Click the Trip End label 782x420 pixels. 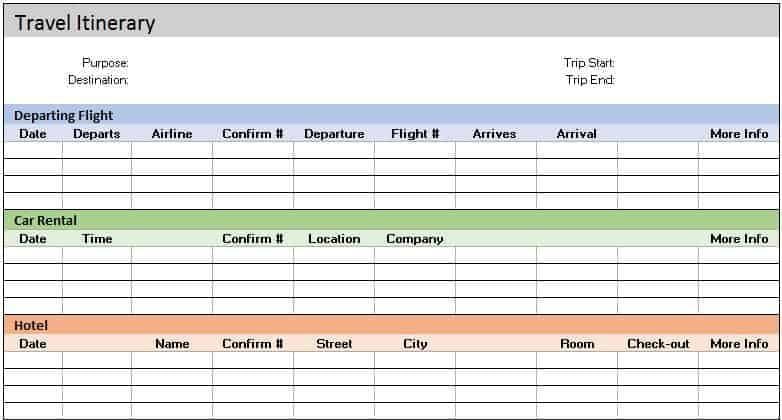[590, 80]
